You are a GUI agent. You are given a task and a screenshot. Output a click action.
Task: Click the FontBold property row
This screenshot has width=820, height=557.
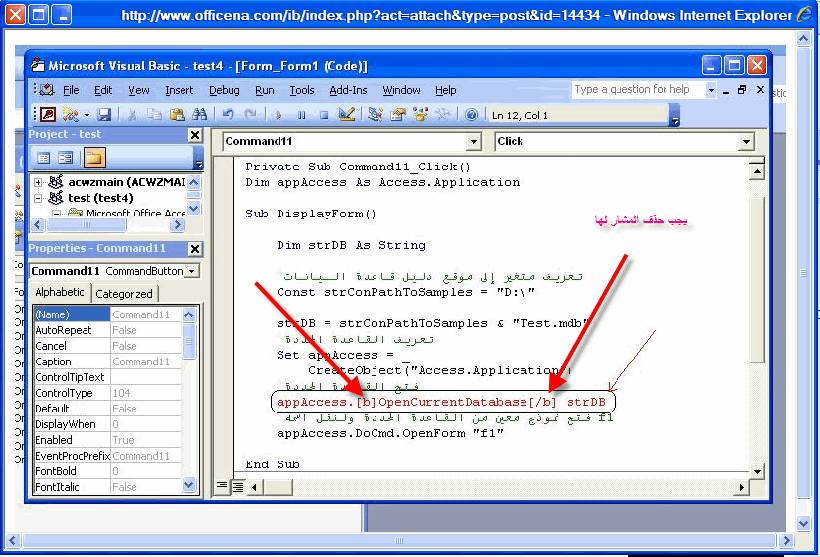107,471
